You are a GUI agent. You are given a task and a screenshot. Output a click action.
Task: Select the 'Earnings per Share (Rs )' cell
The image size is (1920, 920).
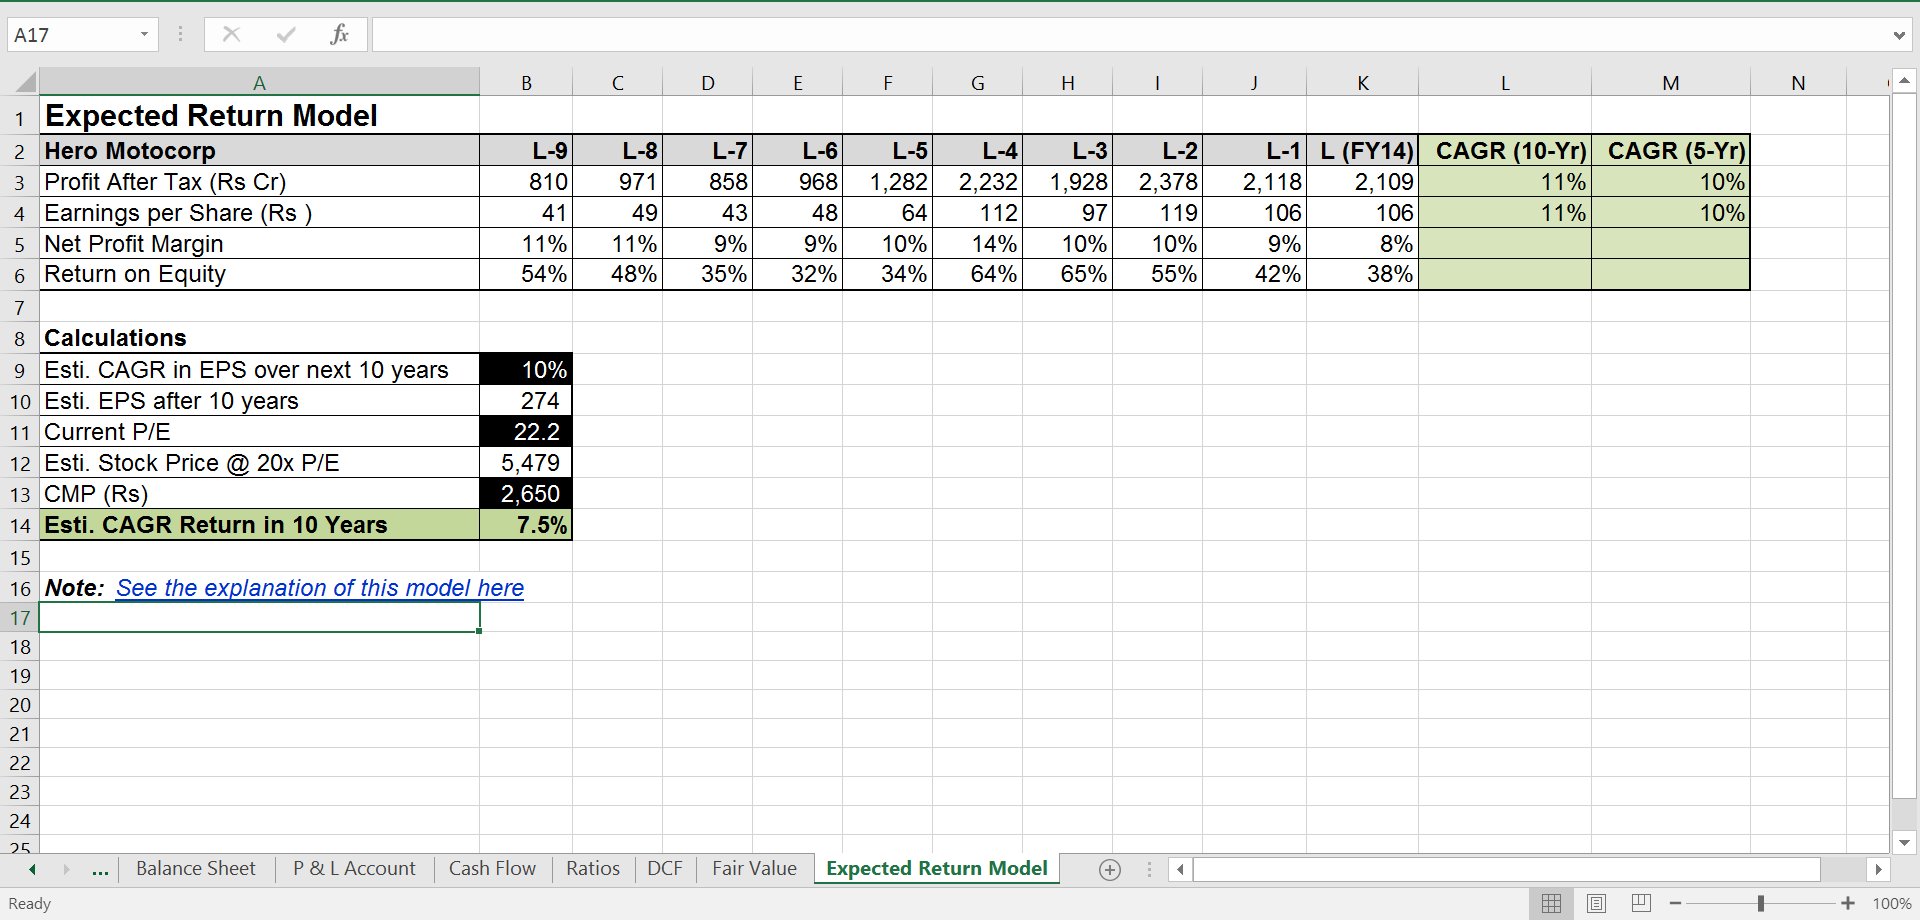[259, 213]
